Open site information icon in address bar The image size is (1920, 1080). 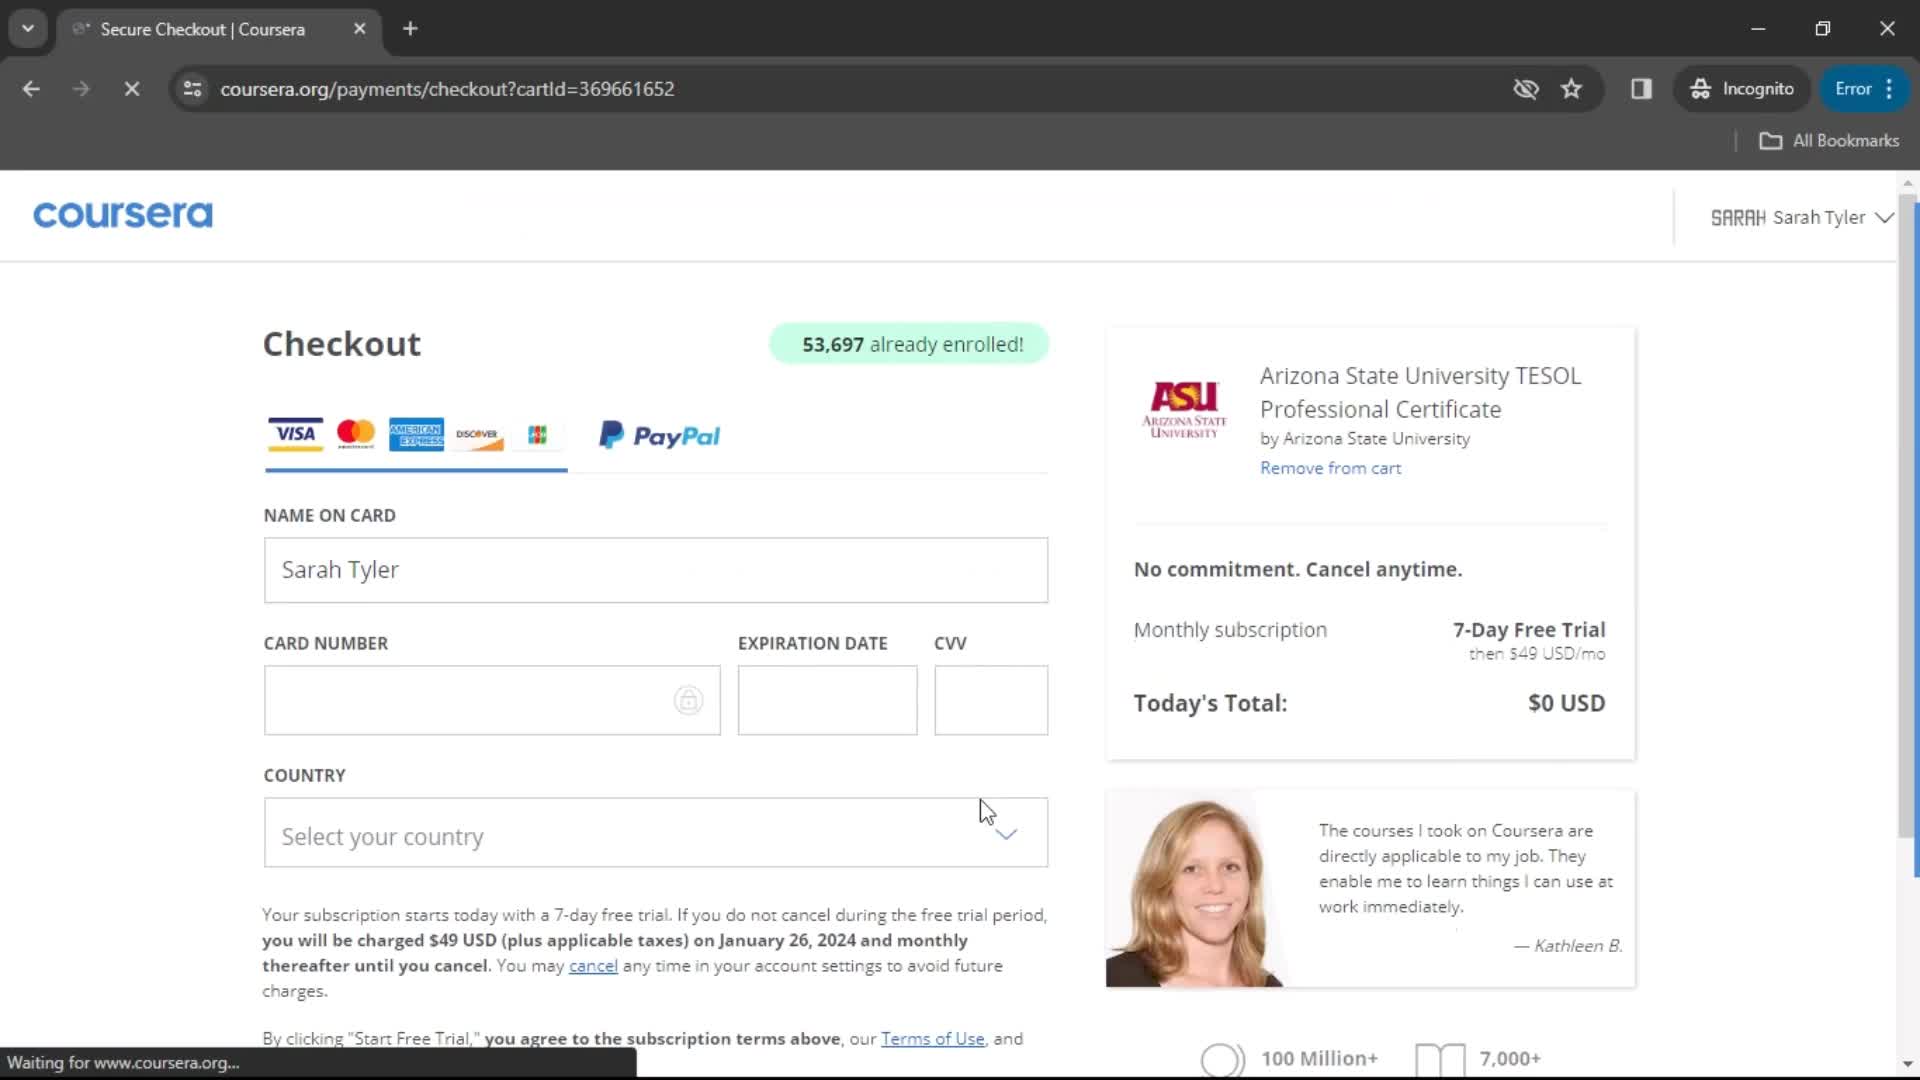point(193,89)
